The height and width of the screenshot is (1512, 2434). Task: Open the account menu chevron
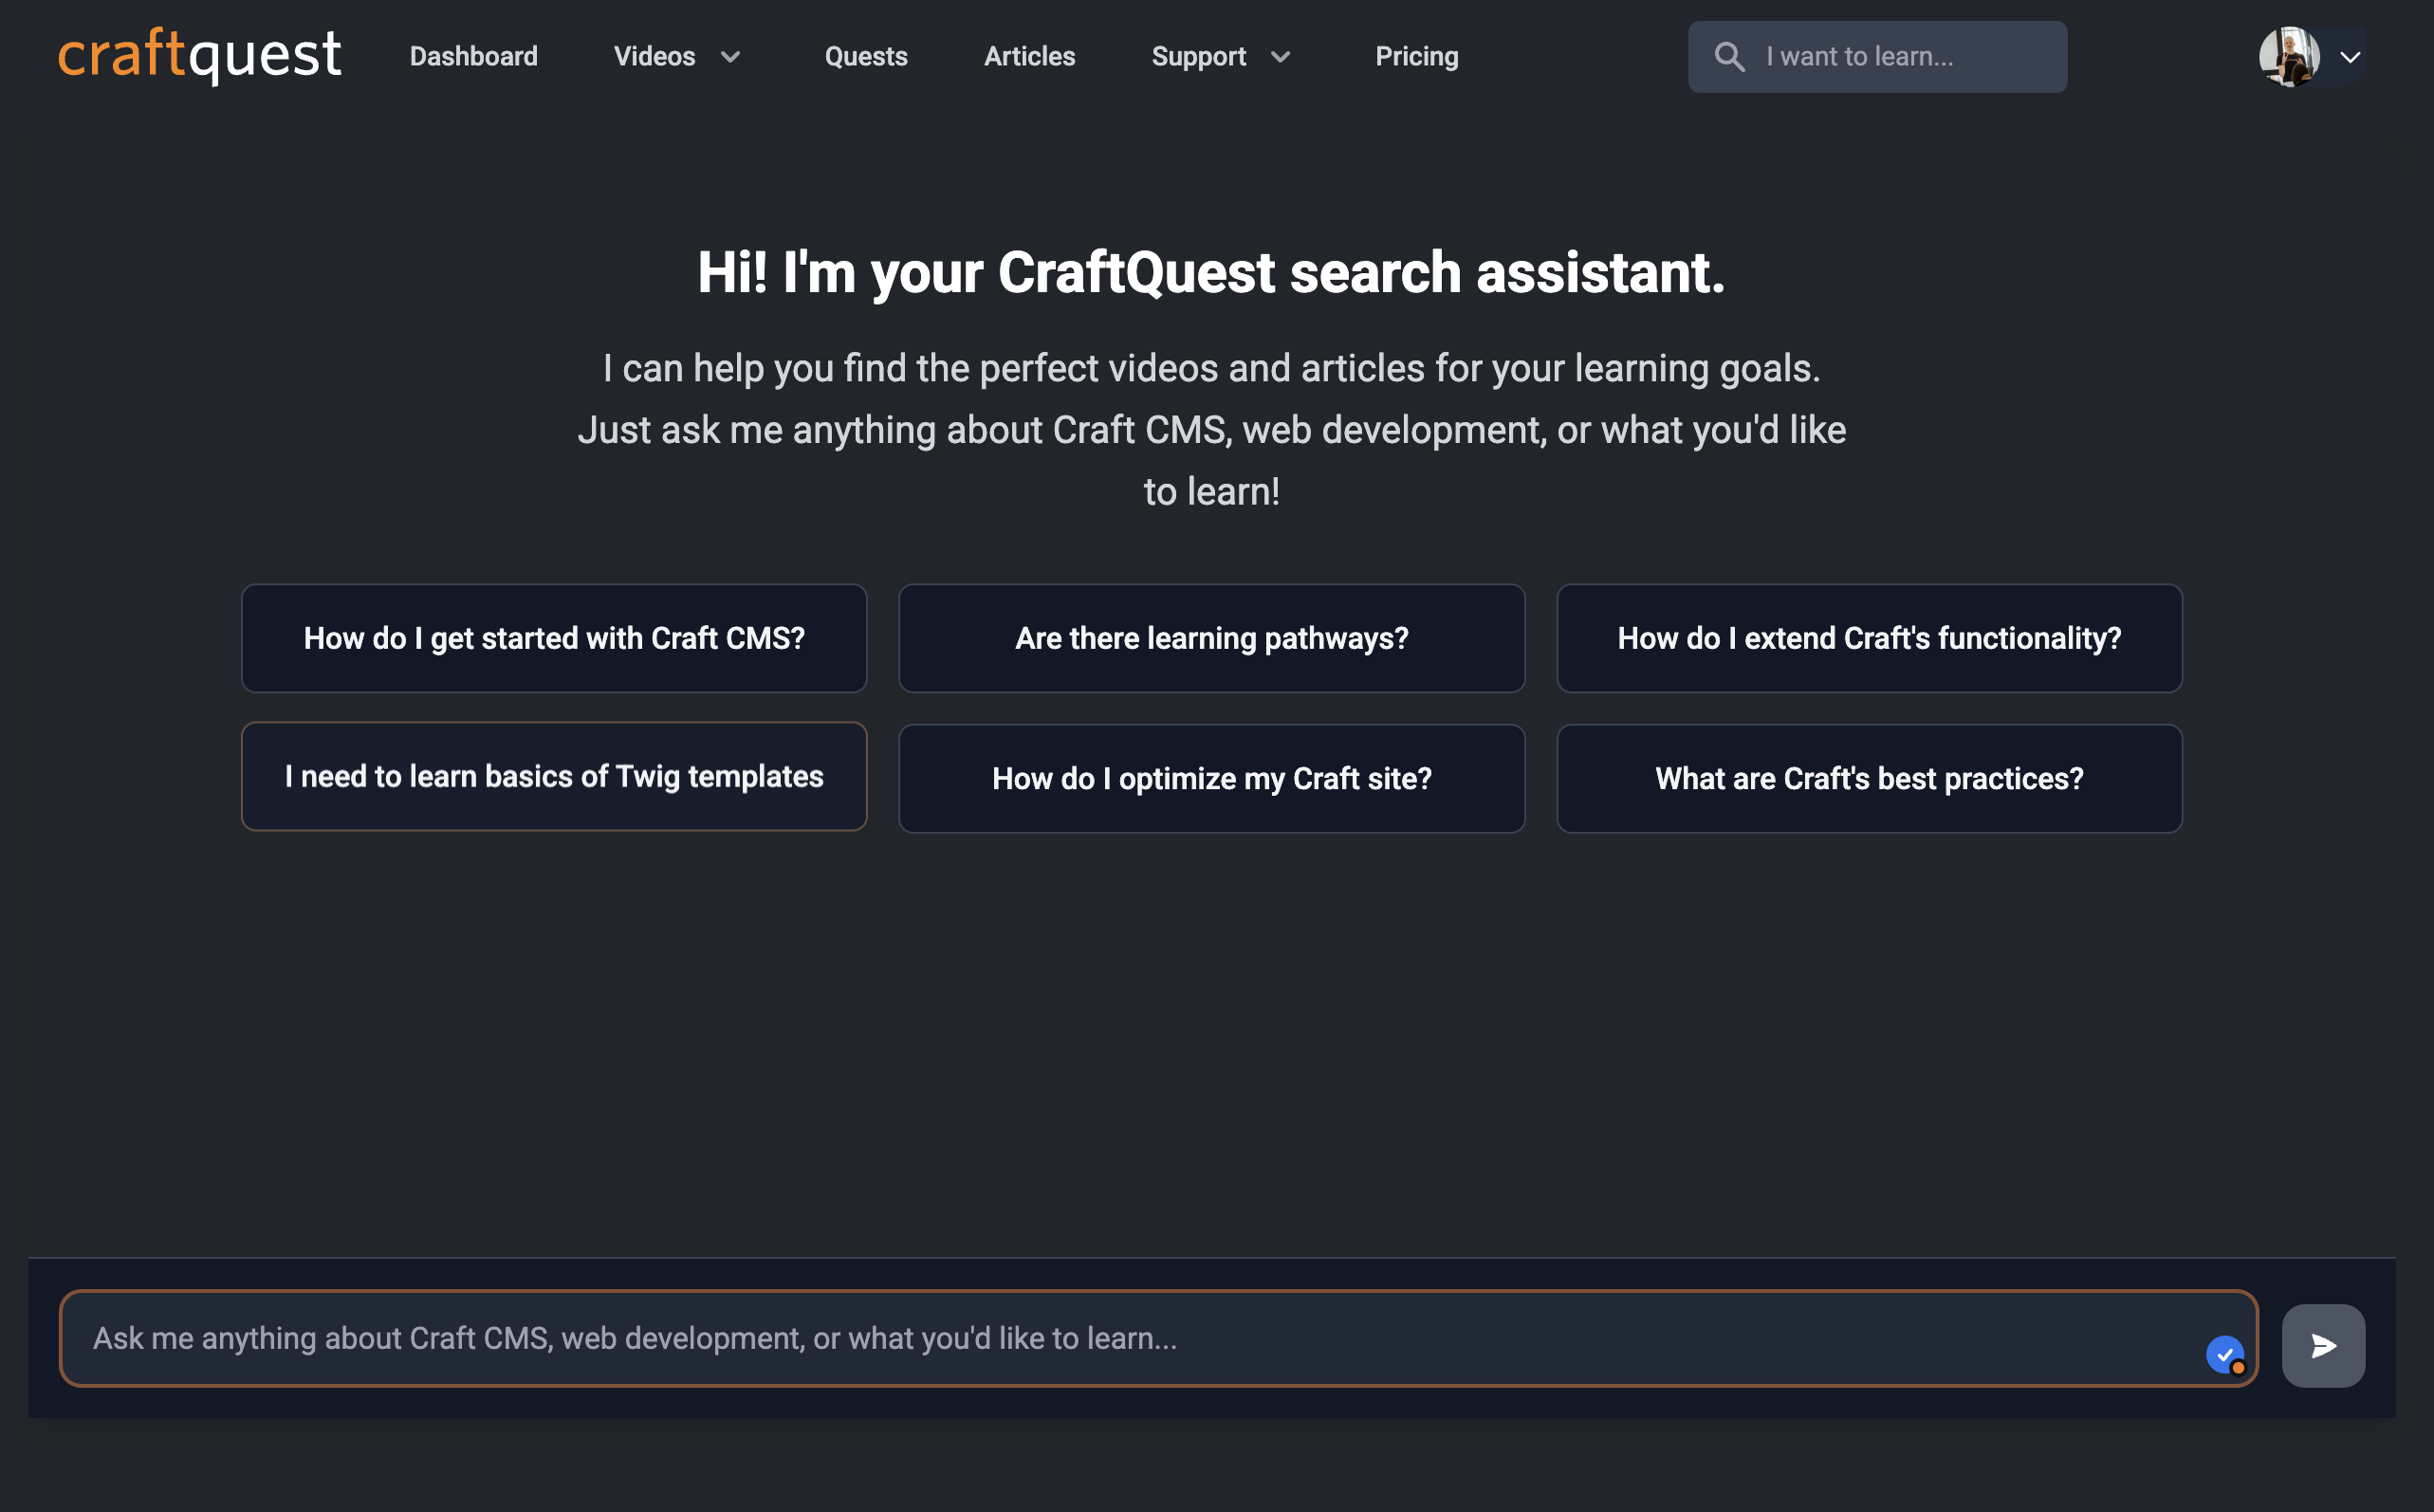click(x=2351, y=57)
